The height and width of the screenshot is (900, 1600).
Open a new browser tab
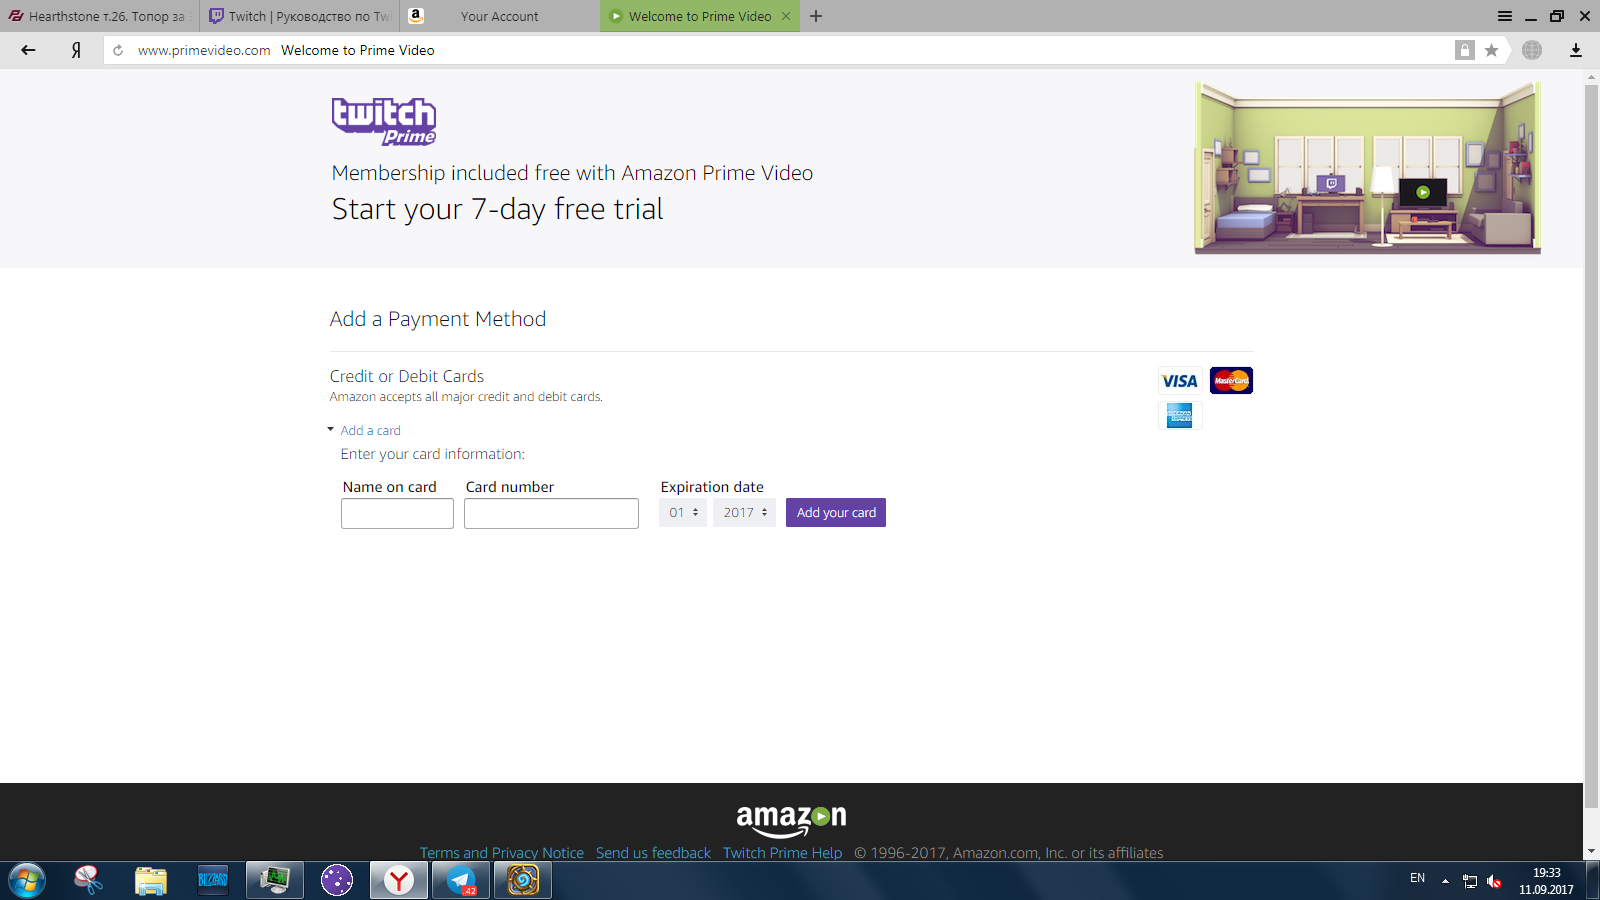click(x=816, y=16)
